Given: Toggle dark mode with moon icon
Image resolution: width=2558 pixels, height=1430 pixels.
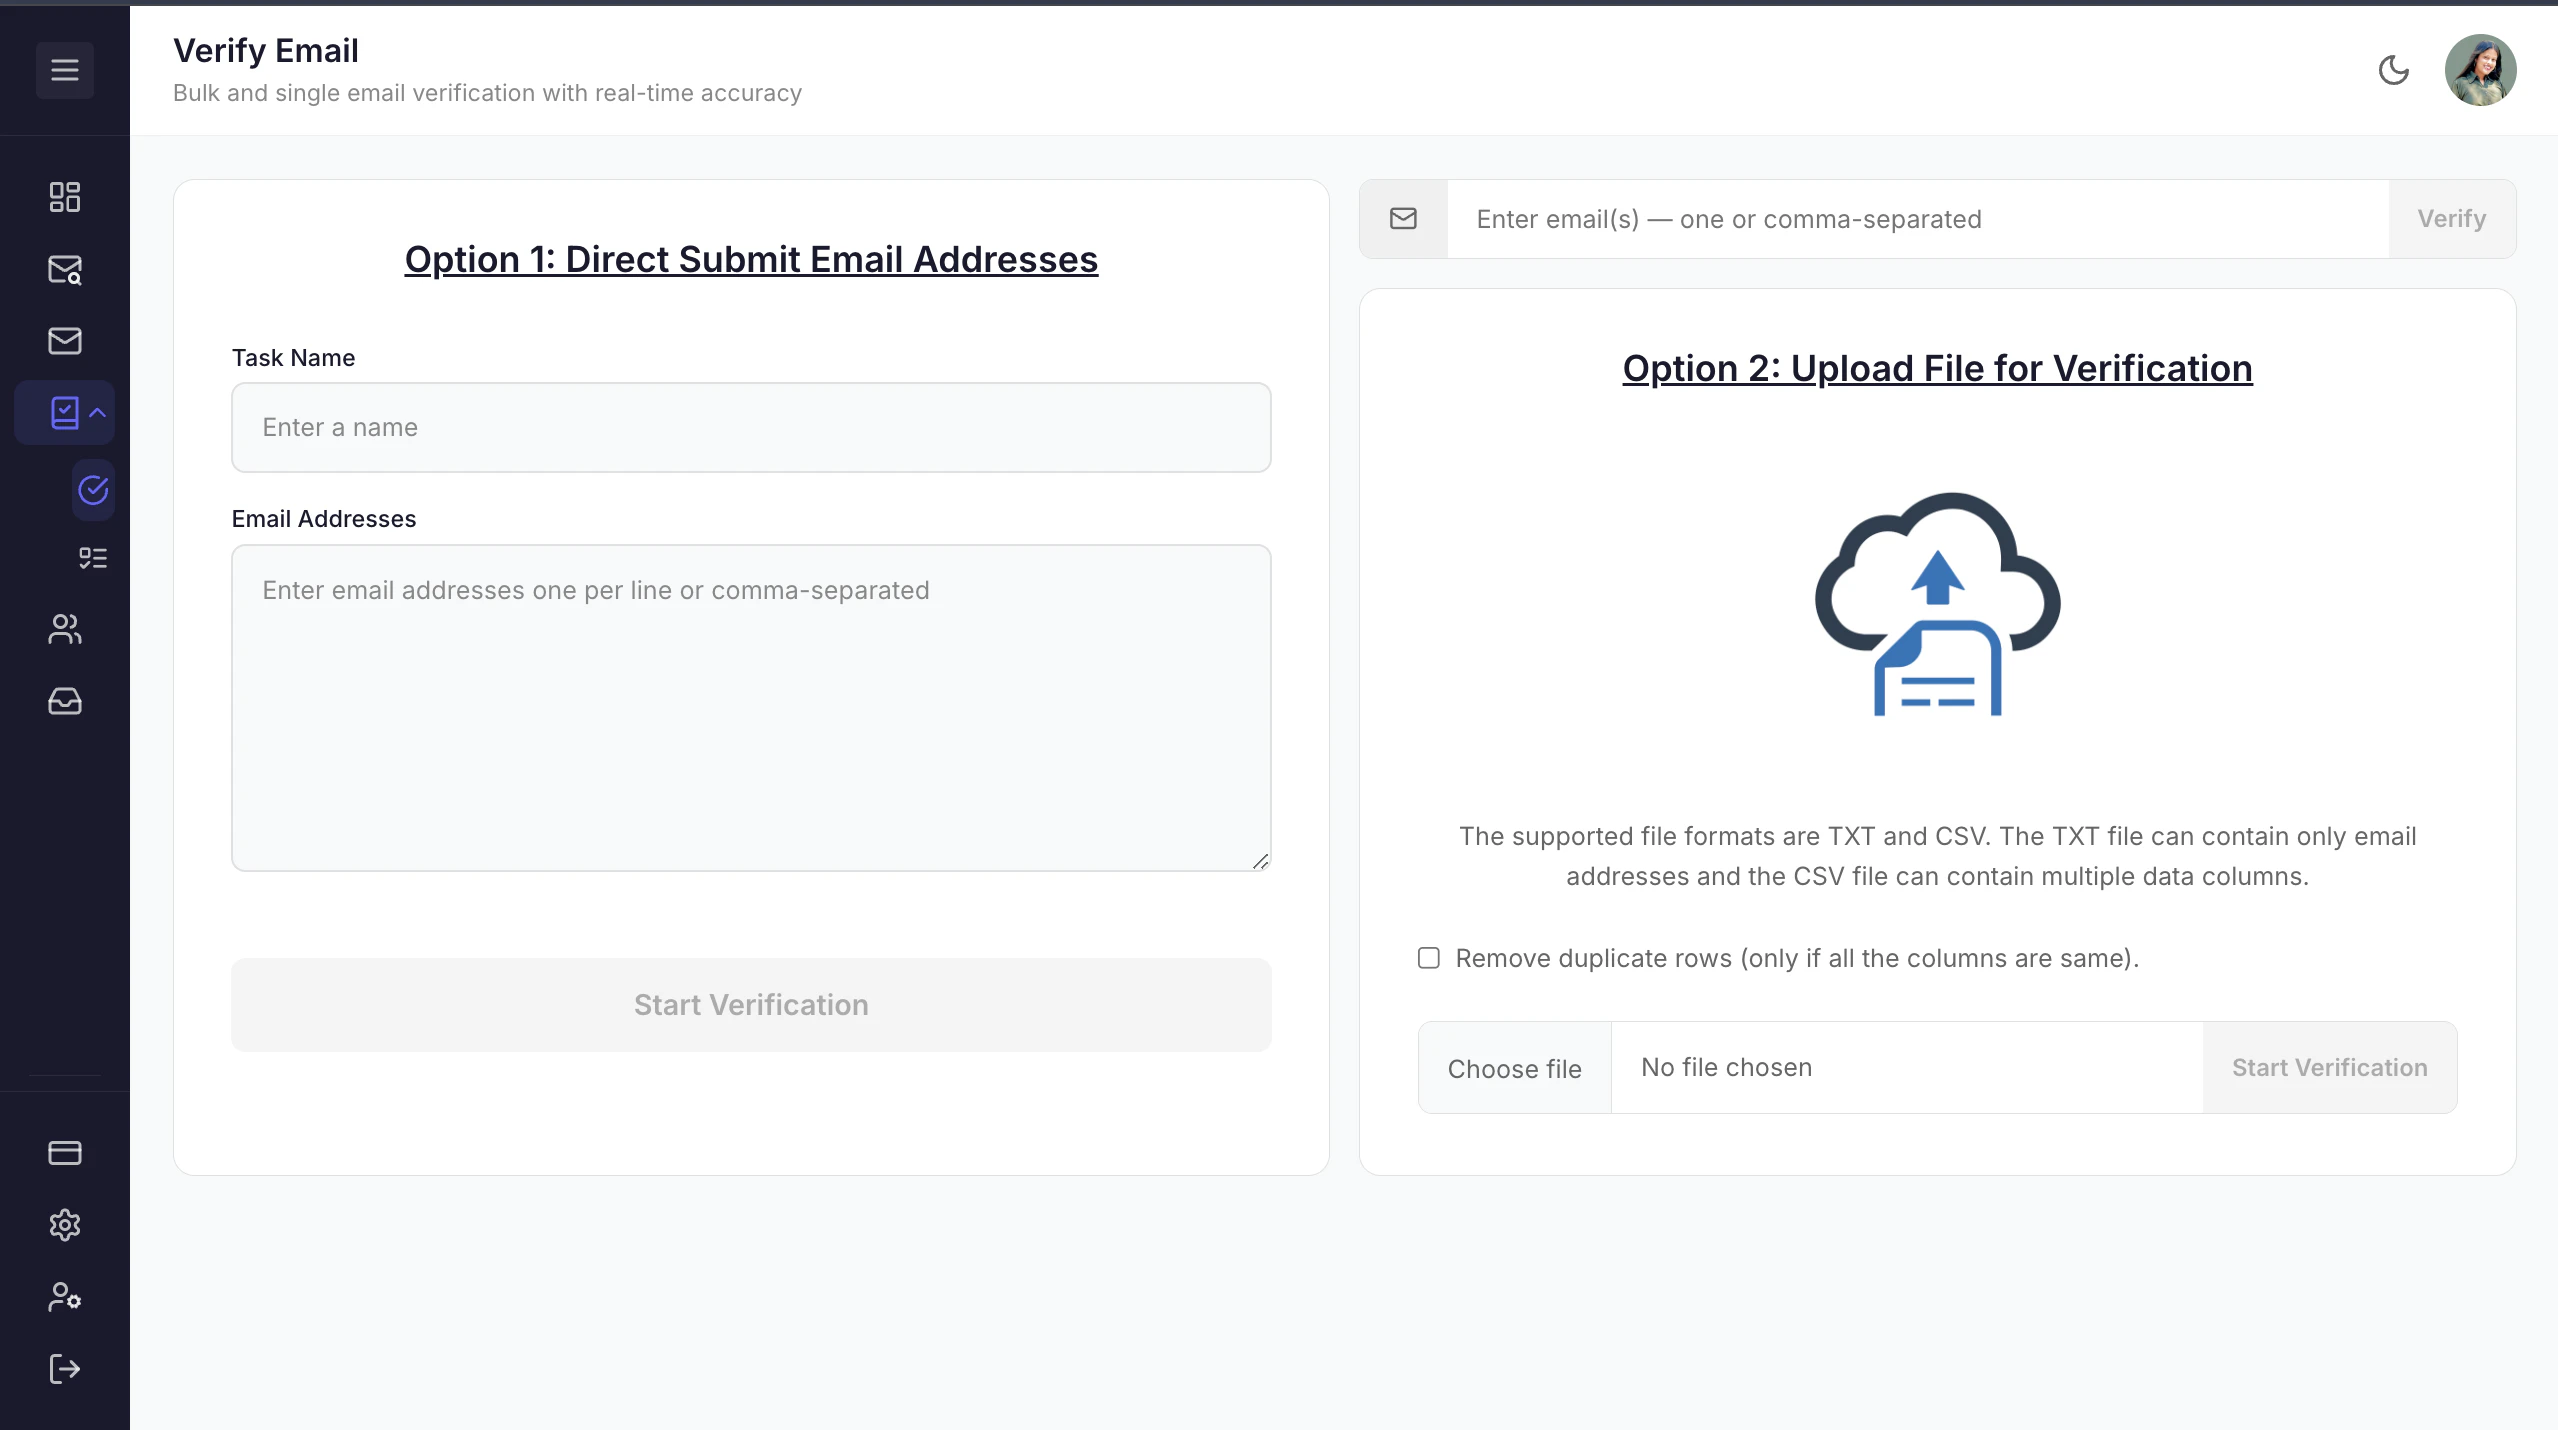Looking at the screenshot, I should (x=2393, y=70).
